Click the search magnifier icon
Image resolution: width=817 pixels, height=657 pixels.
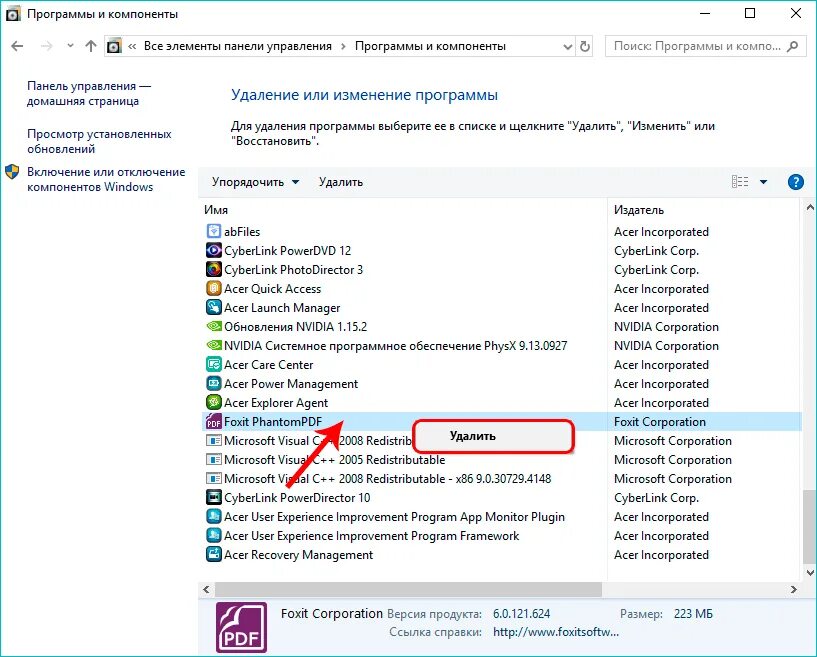coord(792,46)
